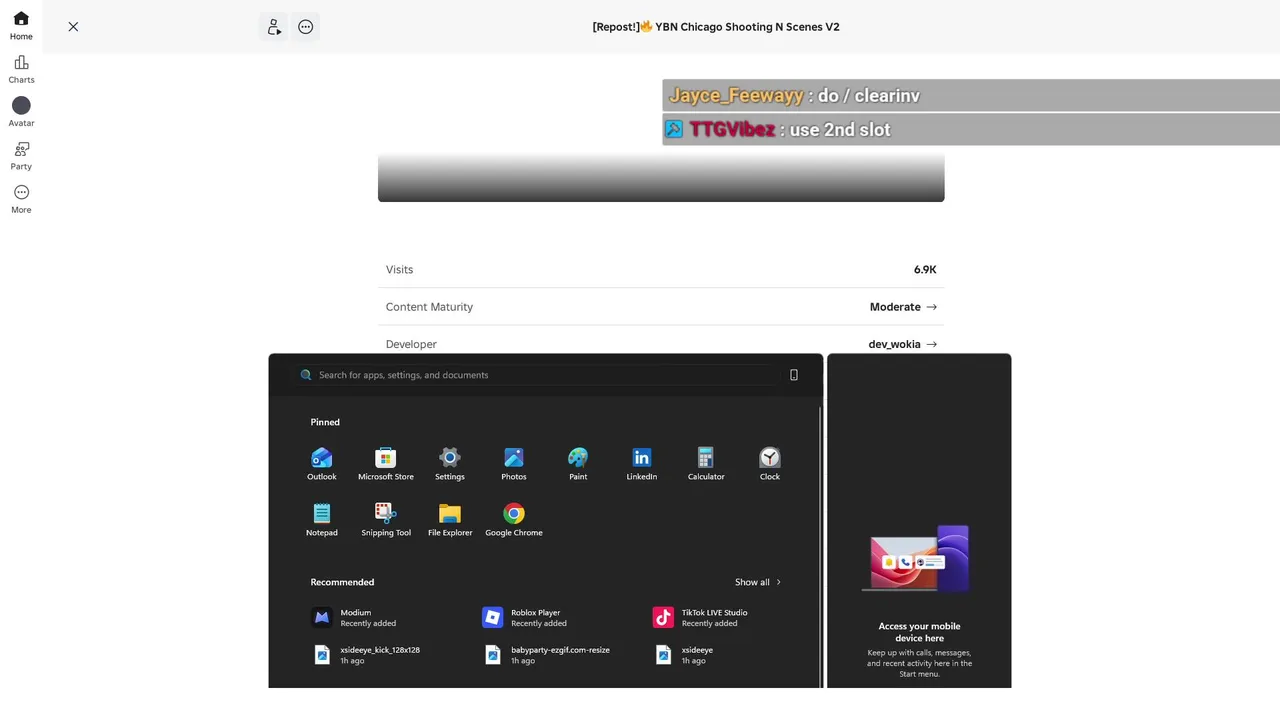The height and width of the screenshot is (720, 1280).
Task: Click the phone icon beside Start search
Action: coord(794,375)
